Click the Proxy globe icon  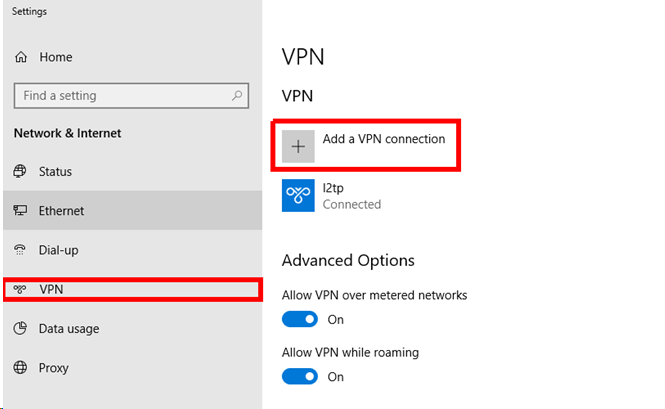pyautogui.click(x=20, y=368)
